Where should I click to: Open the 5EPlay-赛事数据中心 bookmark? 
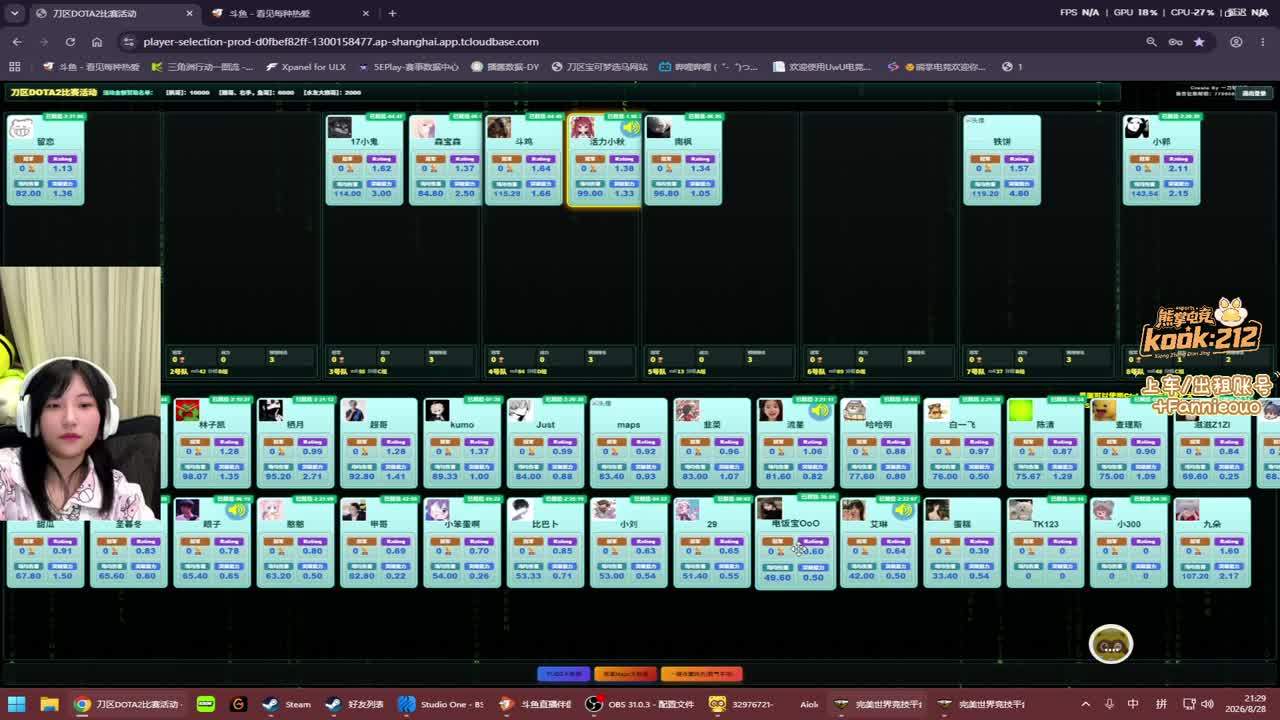point(407,67)
